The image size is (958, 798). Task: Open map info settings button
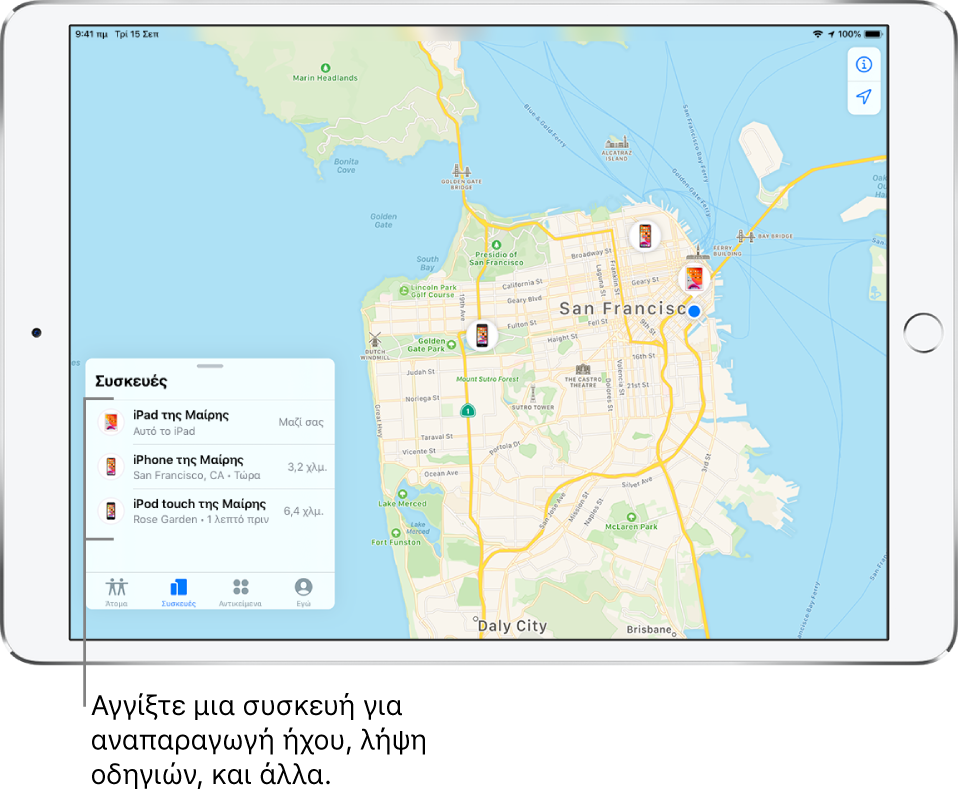point(863,65)
